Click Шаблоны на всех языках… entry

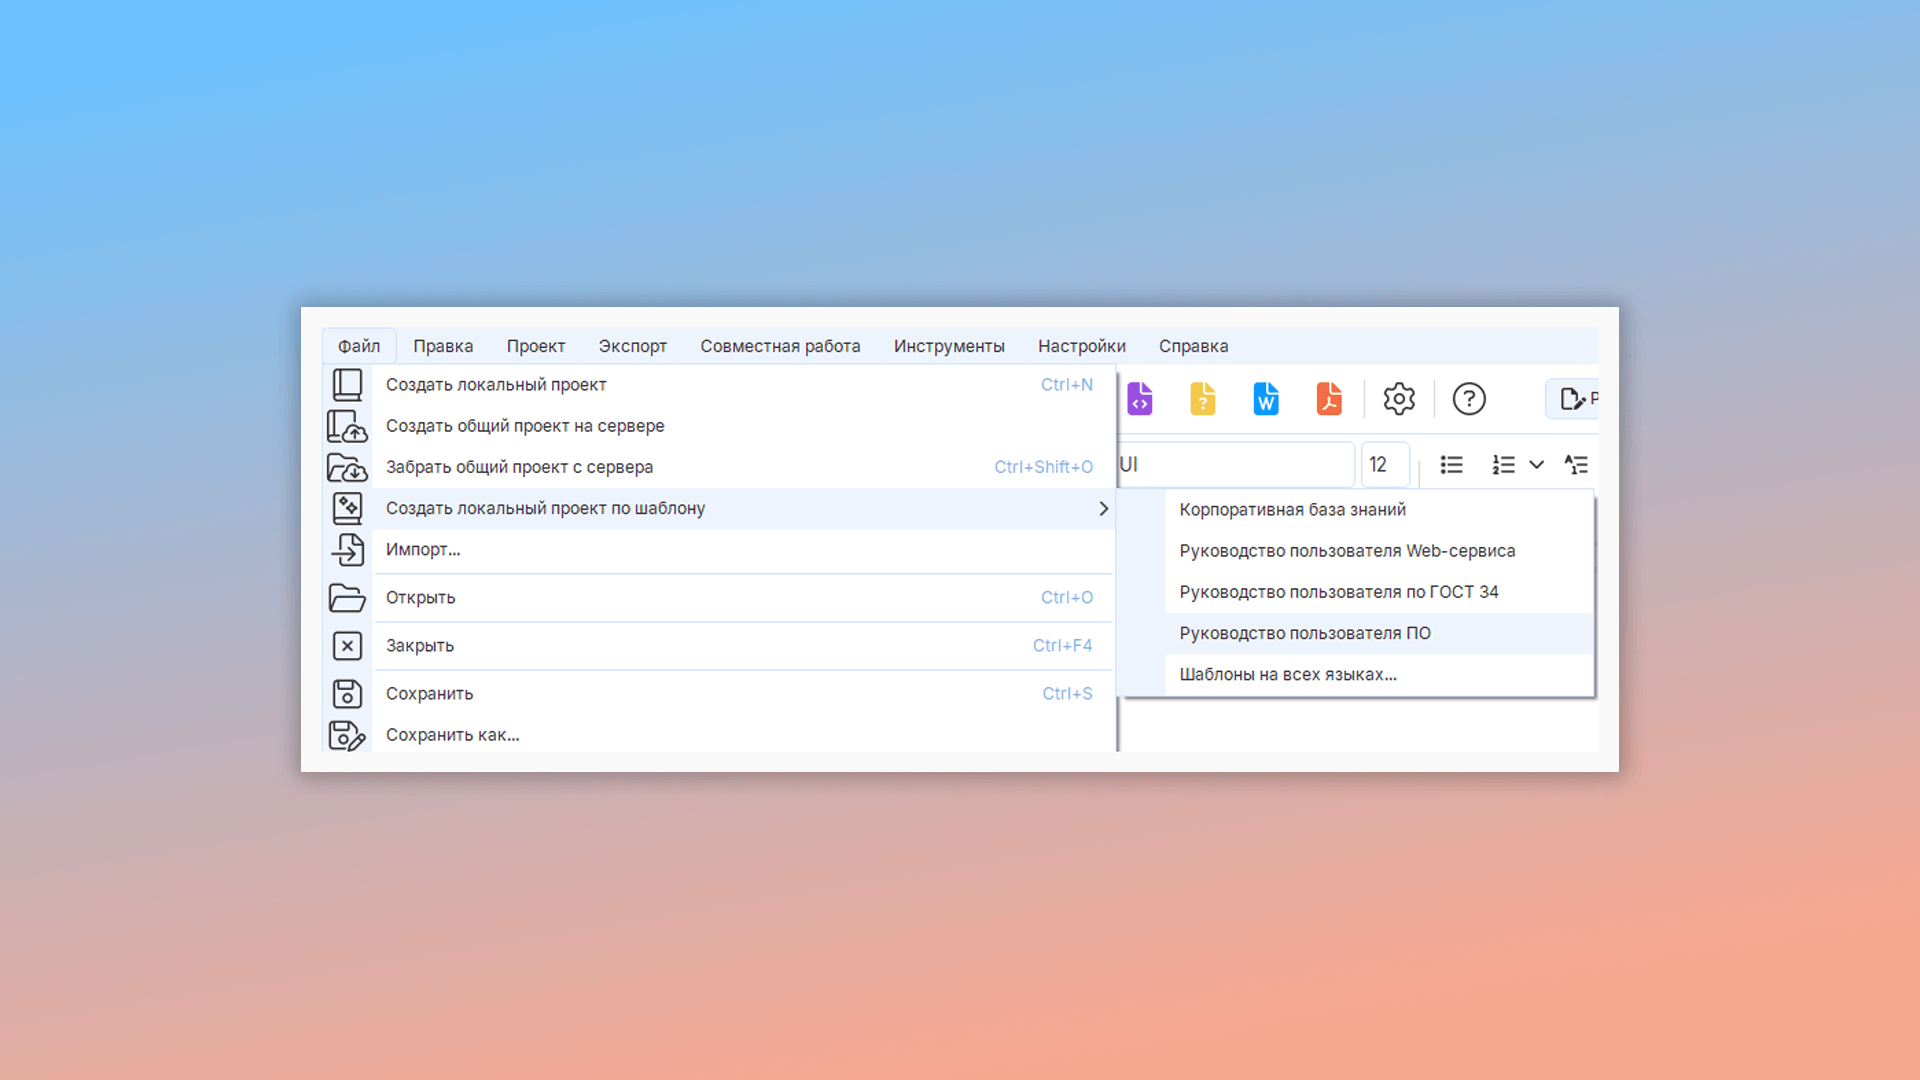[x=1288, y=675]
